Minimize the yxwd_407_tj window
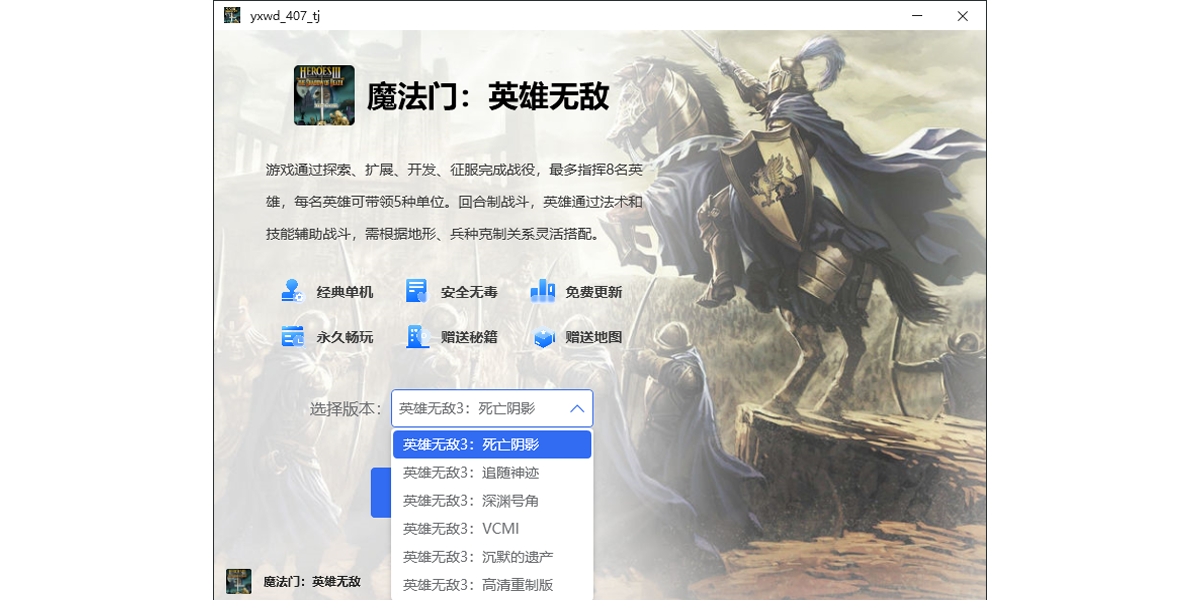 click(917, 15)
